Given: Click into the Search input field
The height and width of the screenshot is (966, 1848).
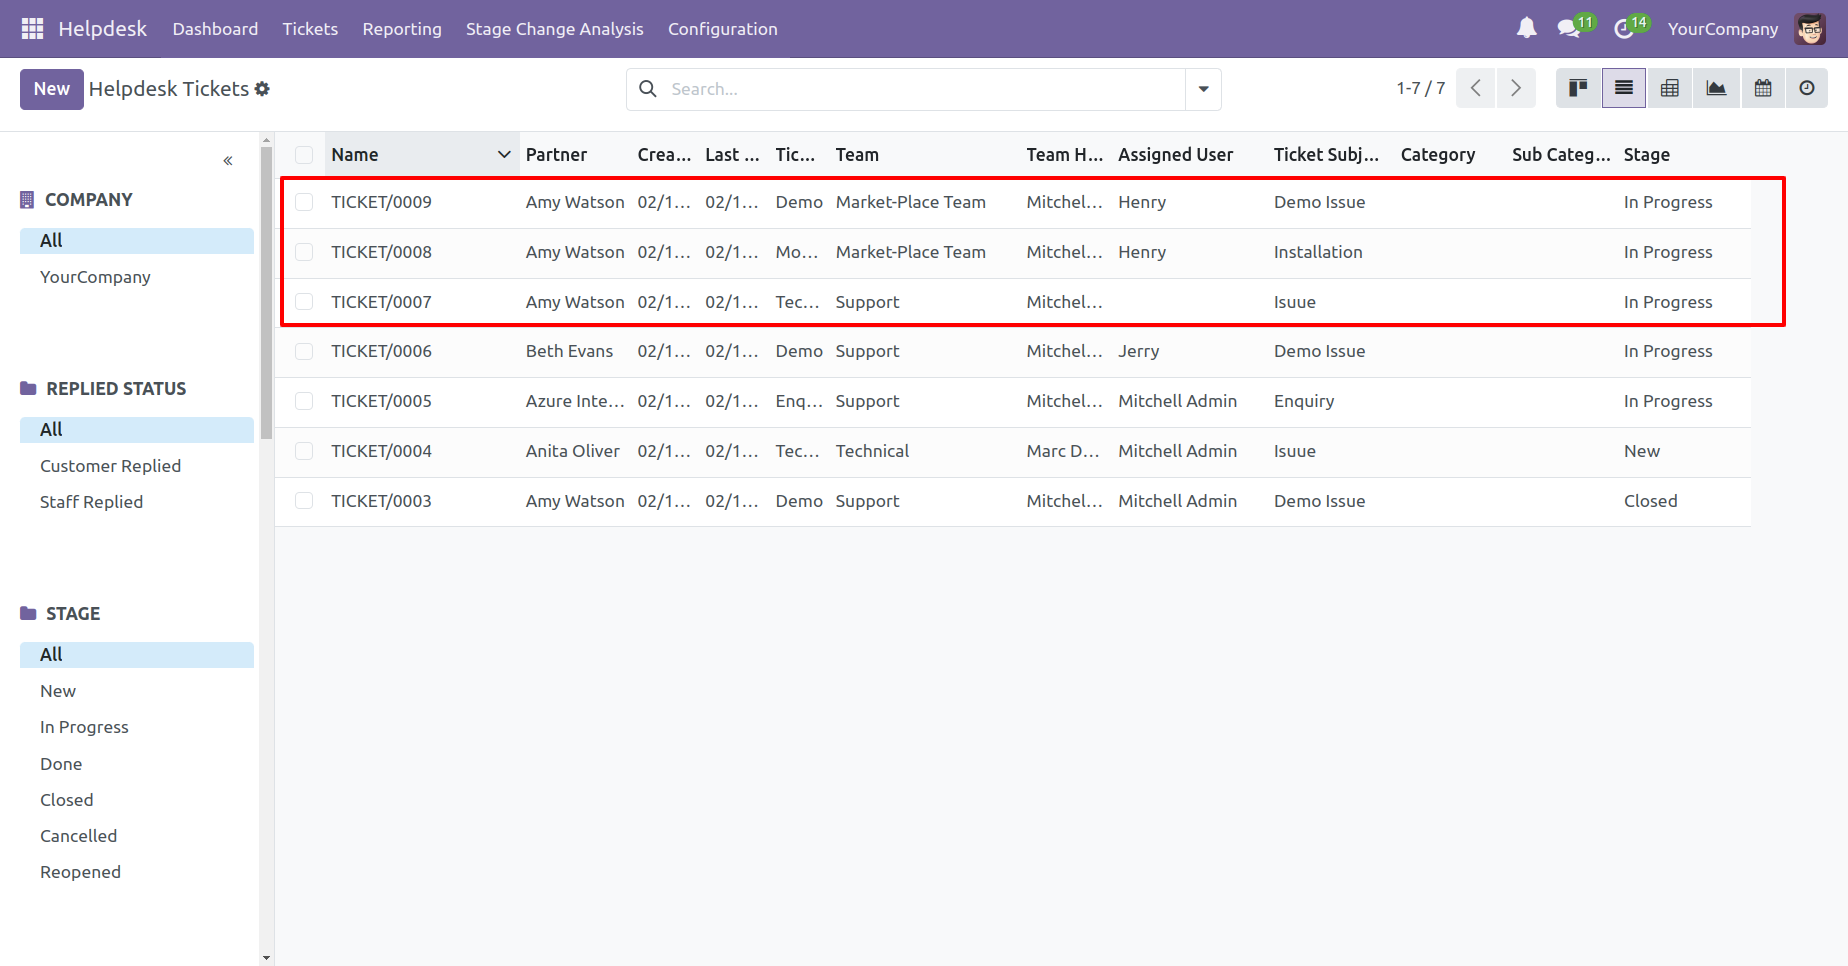Looking at the screenshot, I should [x=925, y=89].
